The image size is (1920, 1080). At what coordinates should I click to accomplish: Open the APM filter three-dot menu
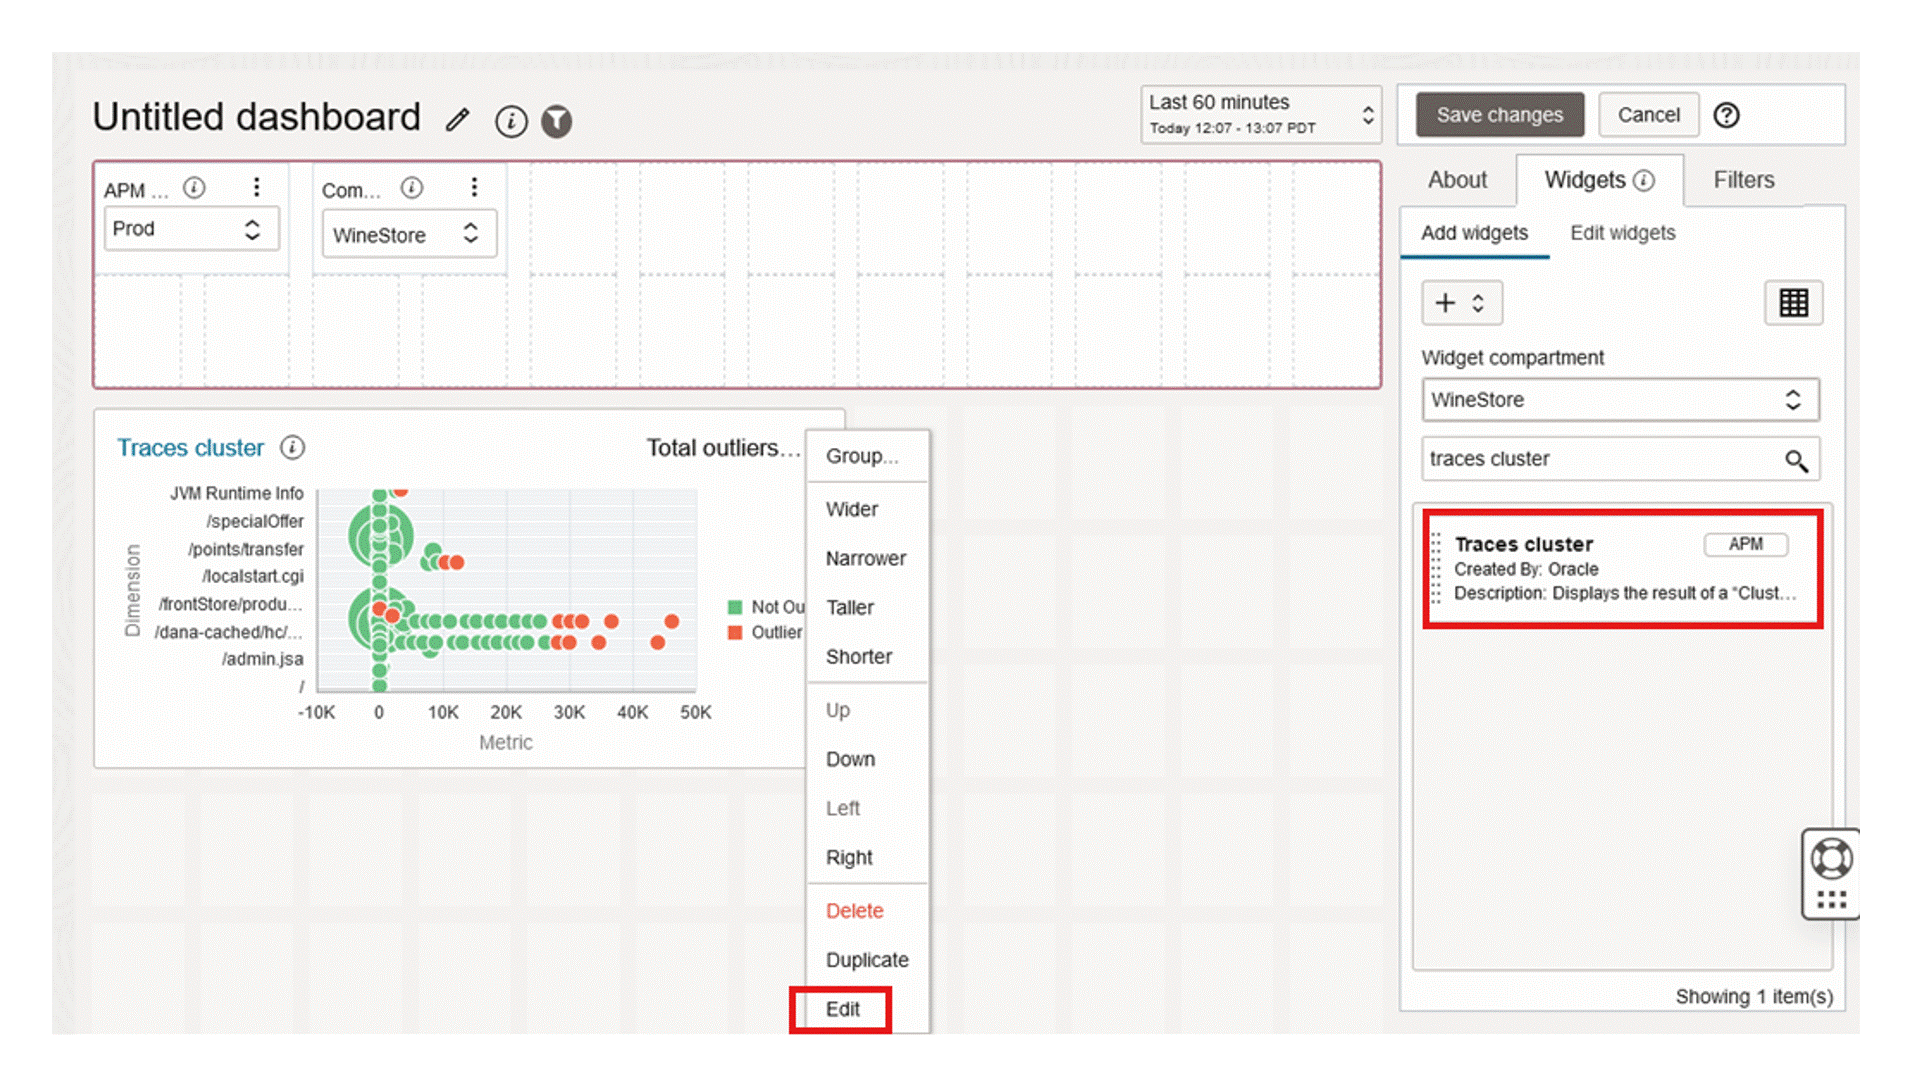click(257, 187)
